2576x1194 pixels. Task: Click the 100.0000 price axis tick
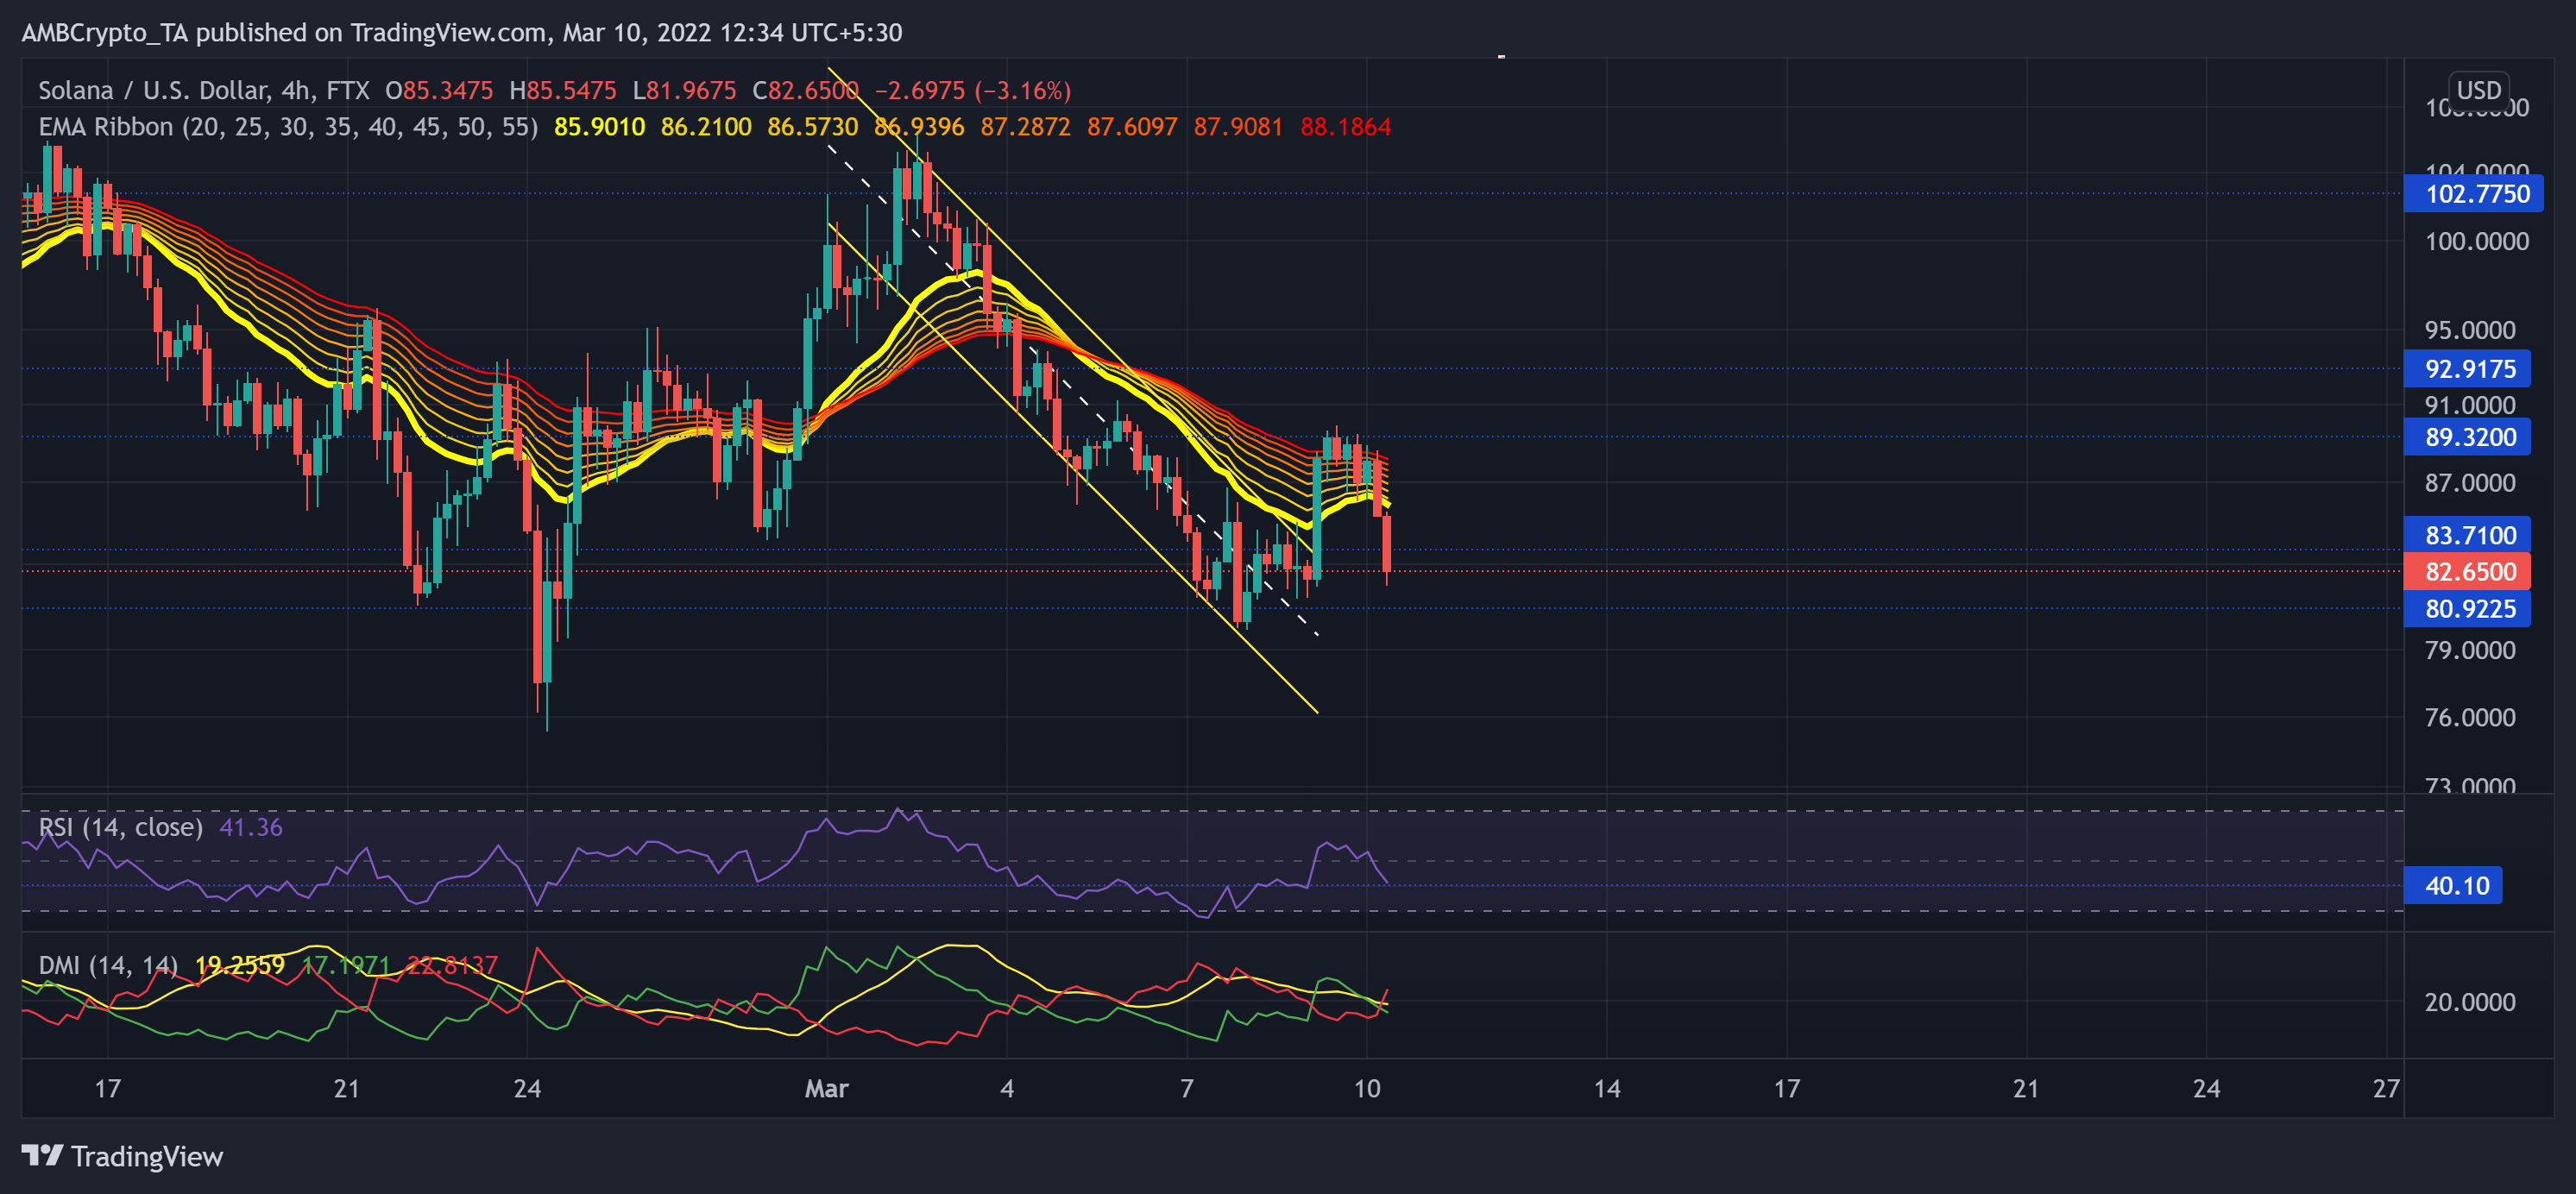pyautogui.click(x=2476, y=241)
